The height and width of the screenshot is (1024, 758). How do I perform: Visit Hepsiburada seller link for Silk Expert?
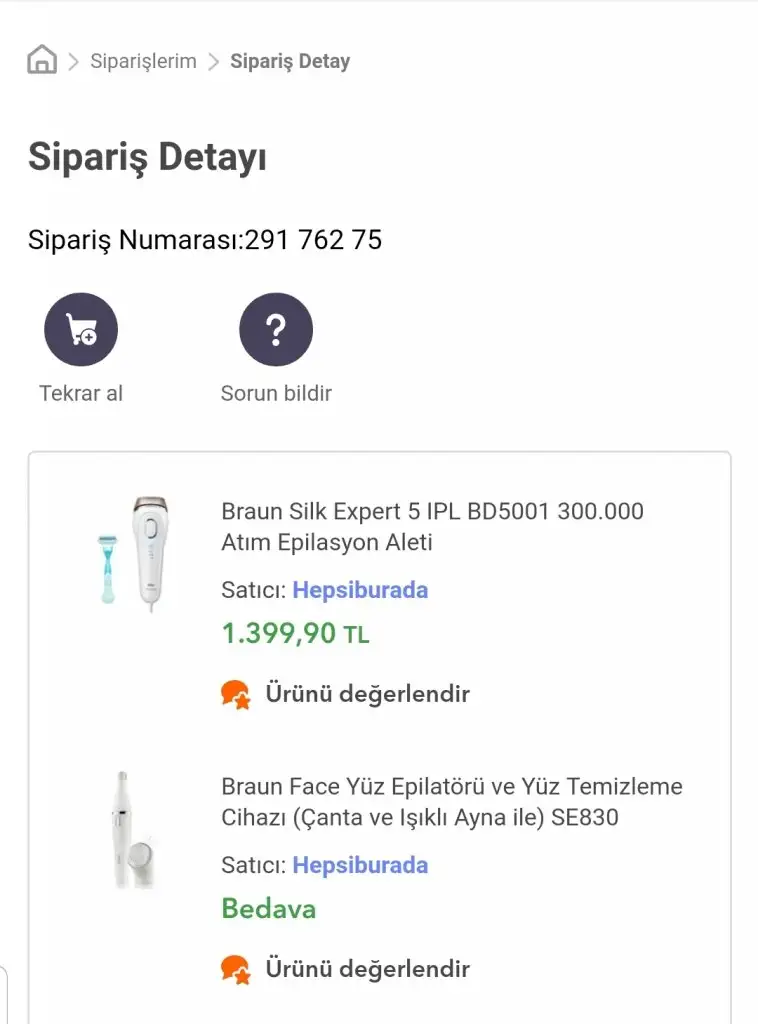[x=360, y=590]
